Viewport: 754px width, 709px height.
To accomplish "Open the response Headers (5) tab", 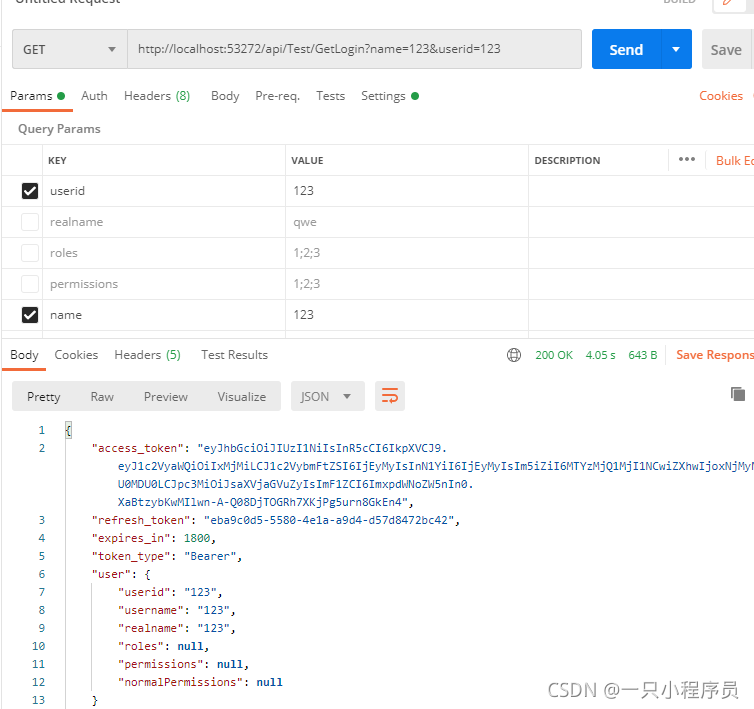I will (x=147, y=355).
